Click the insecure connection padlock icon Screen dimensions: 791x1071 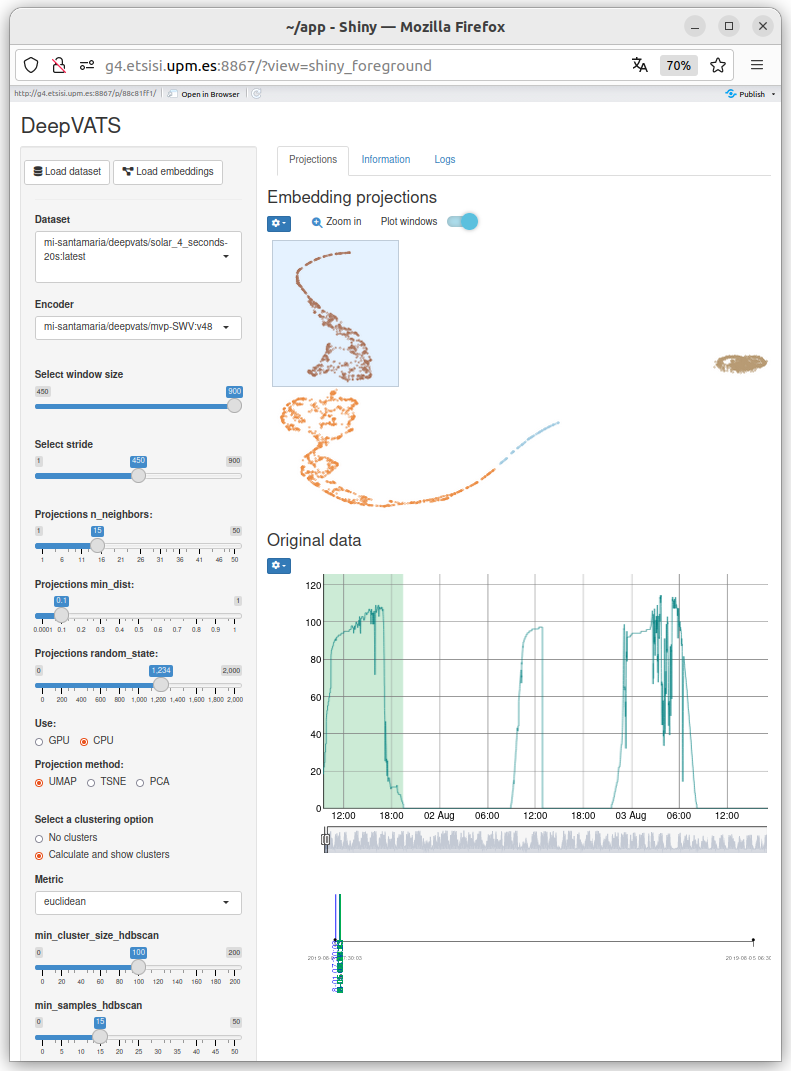[x=59, y=66]
